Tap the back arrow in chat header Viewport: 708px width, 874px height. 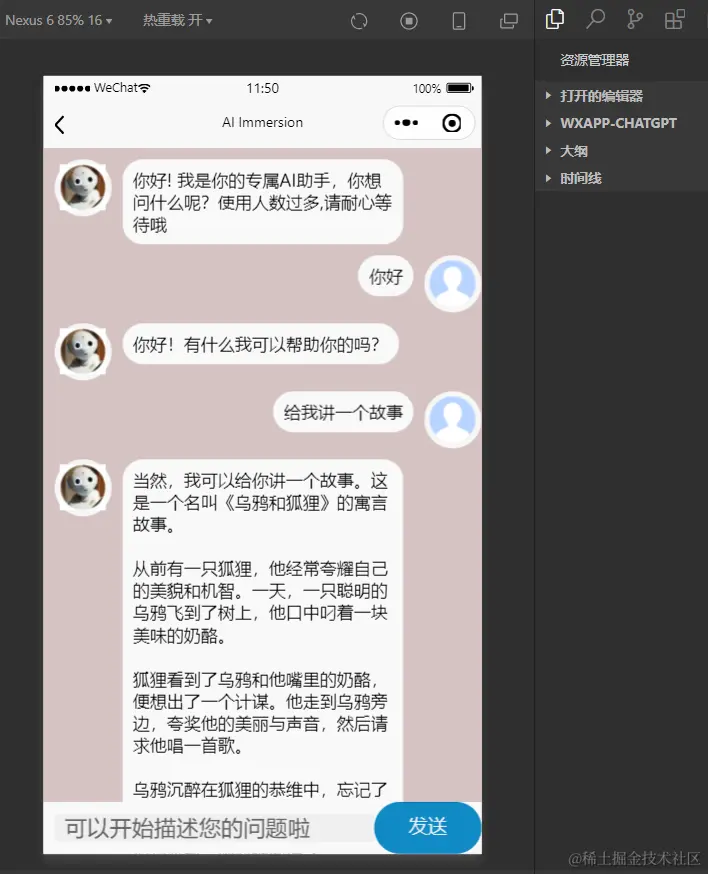pos(60,124)
